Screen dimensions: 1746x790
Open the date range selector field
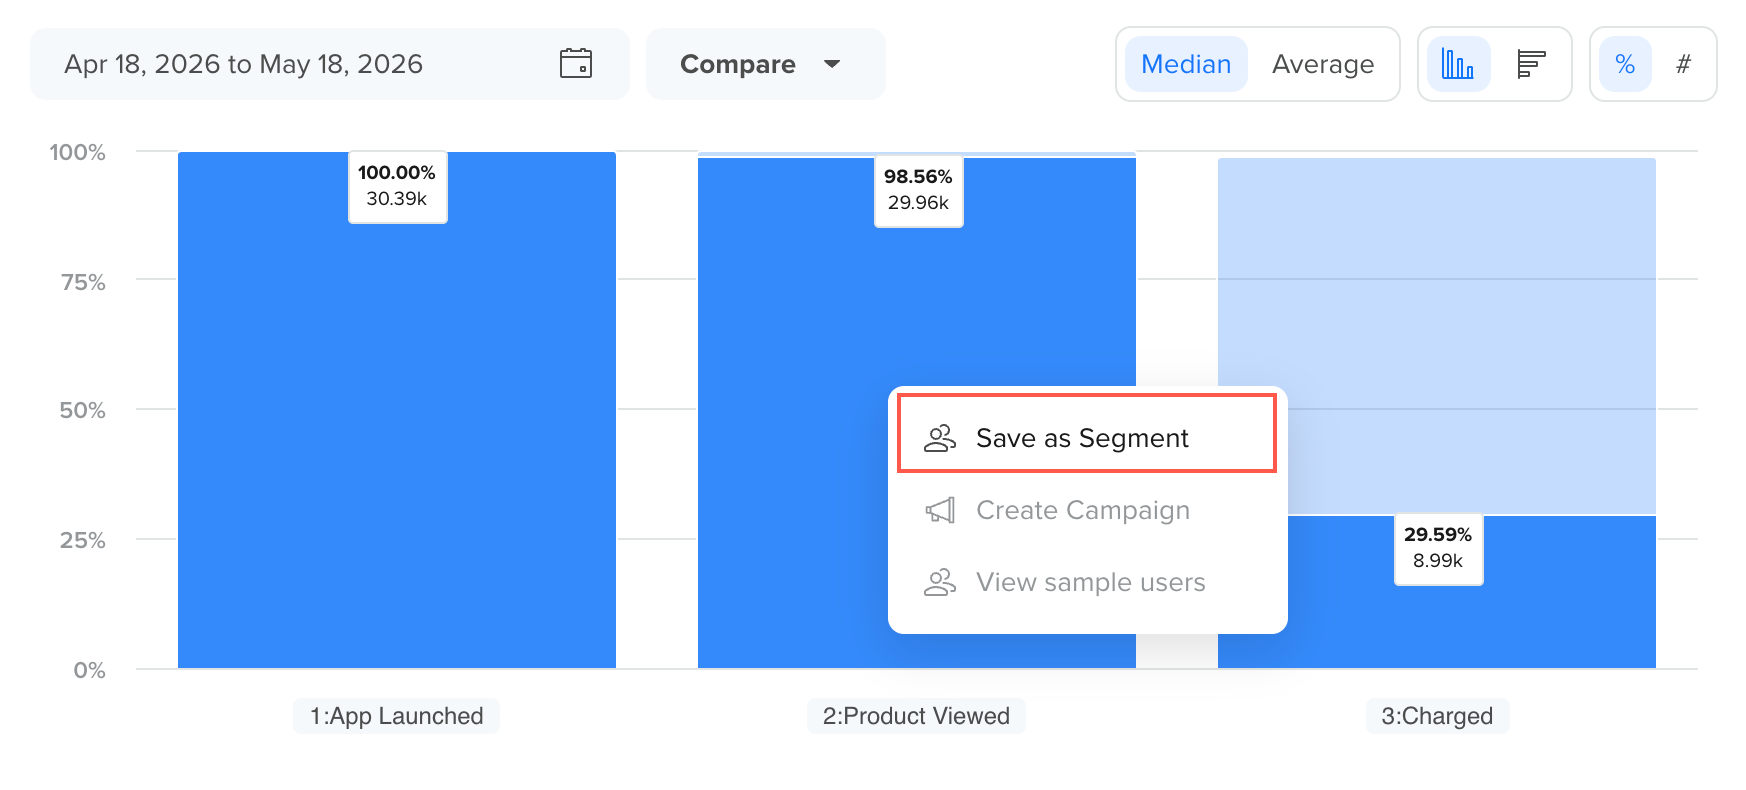330,64
